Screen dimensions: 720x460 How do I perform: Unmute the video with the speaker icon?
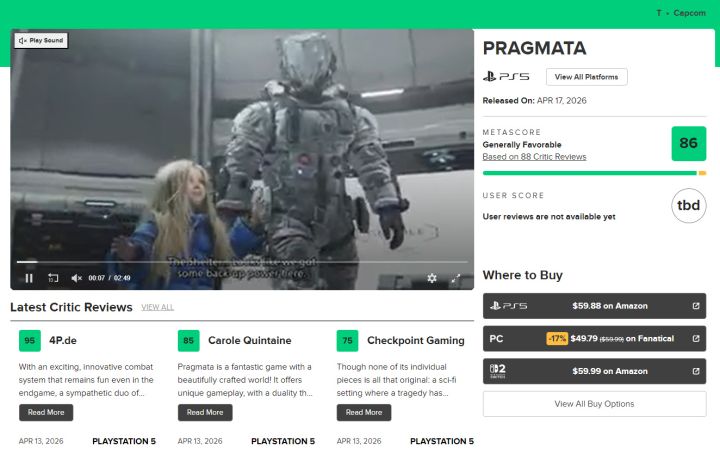pos(77,278)
